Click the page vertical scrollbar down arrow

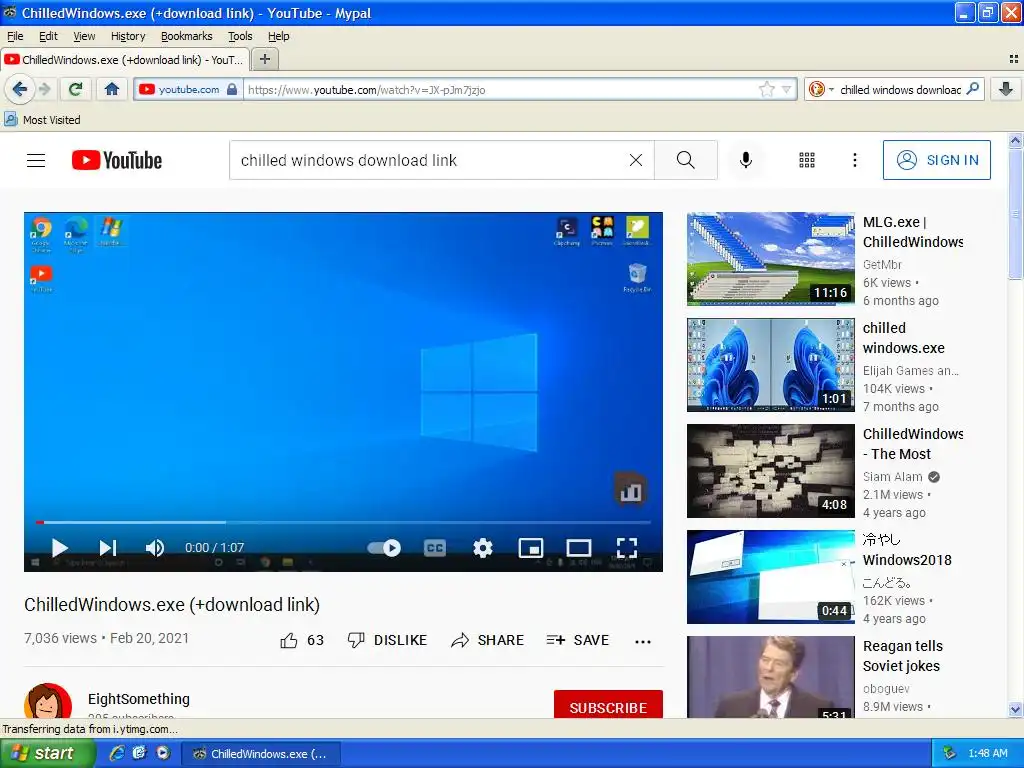tap(1015, 709)
